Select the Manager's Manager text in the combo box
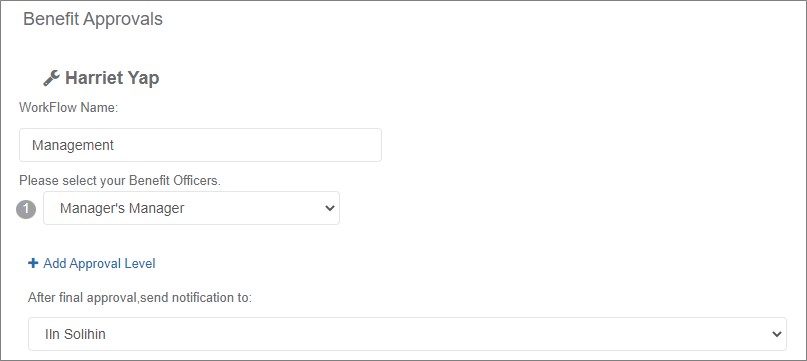807x361 pixels. tap(122, 208)
